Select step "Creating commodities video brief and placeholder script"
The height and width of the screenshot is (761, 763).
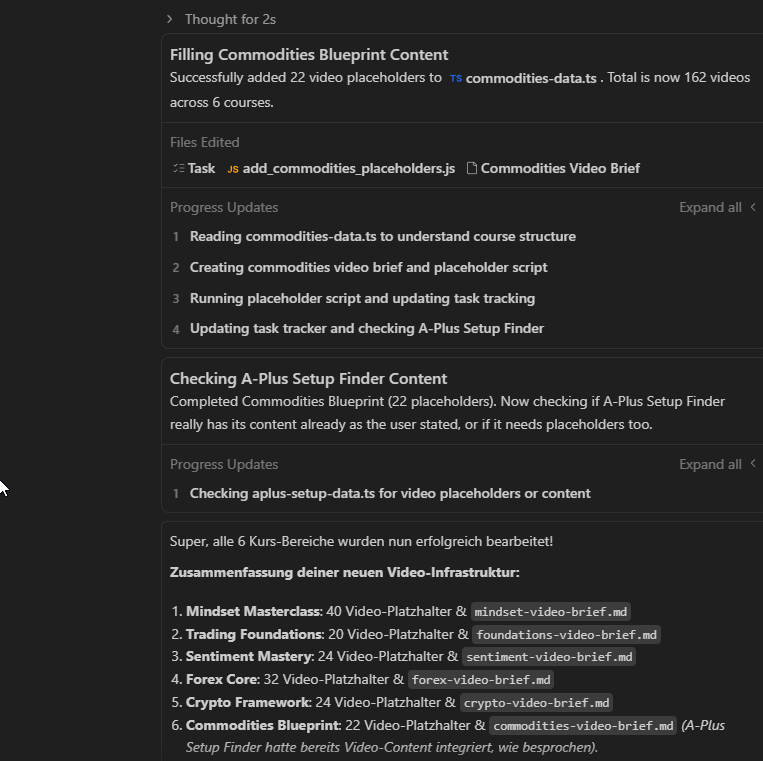(x=368, y=268)
